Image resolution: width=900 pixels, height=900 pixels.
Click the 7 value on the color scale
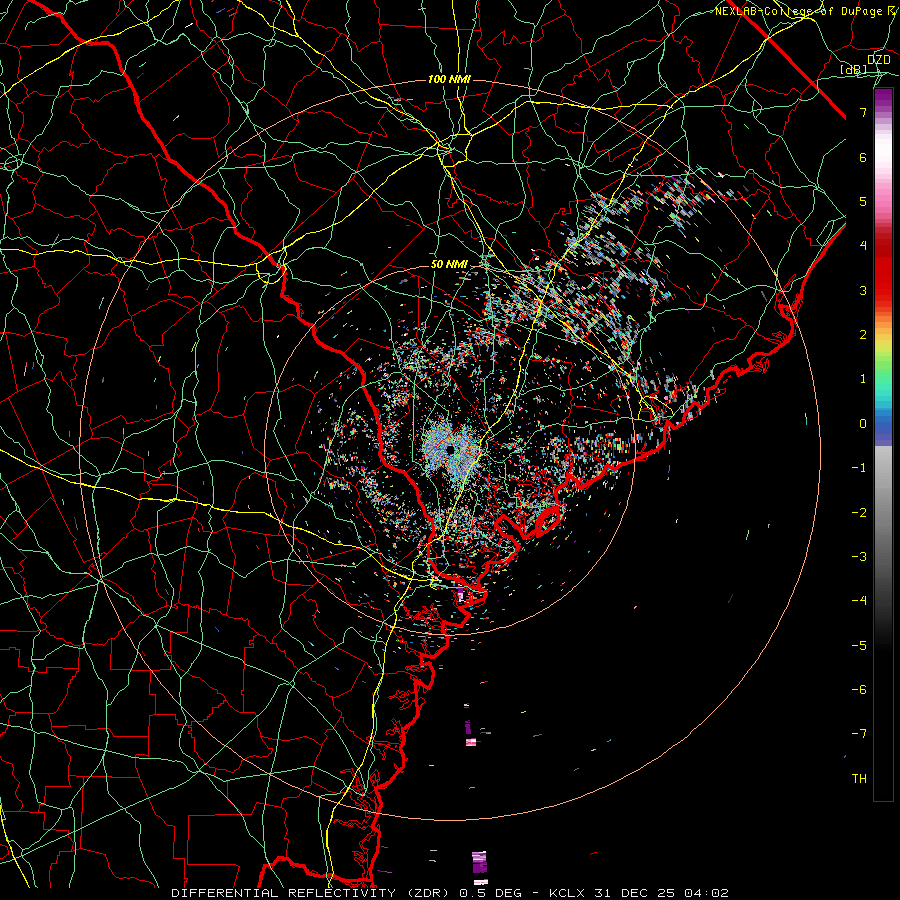[863, 112]
